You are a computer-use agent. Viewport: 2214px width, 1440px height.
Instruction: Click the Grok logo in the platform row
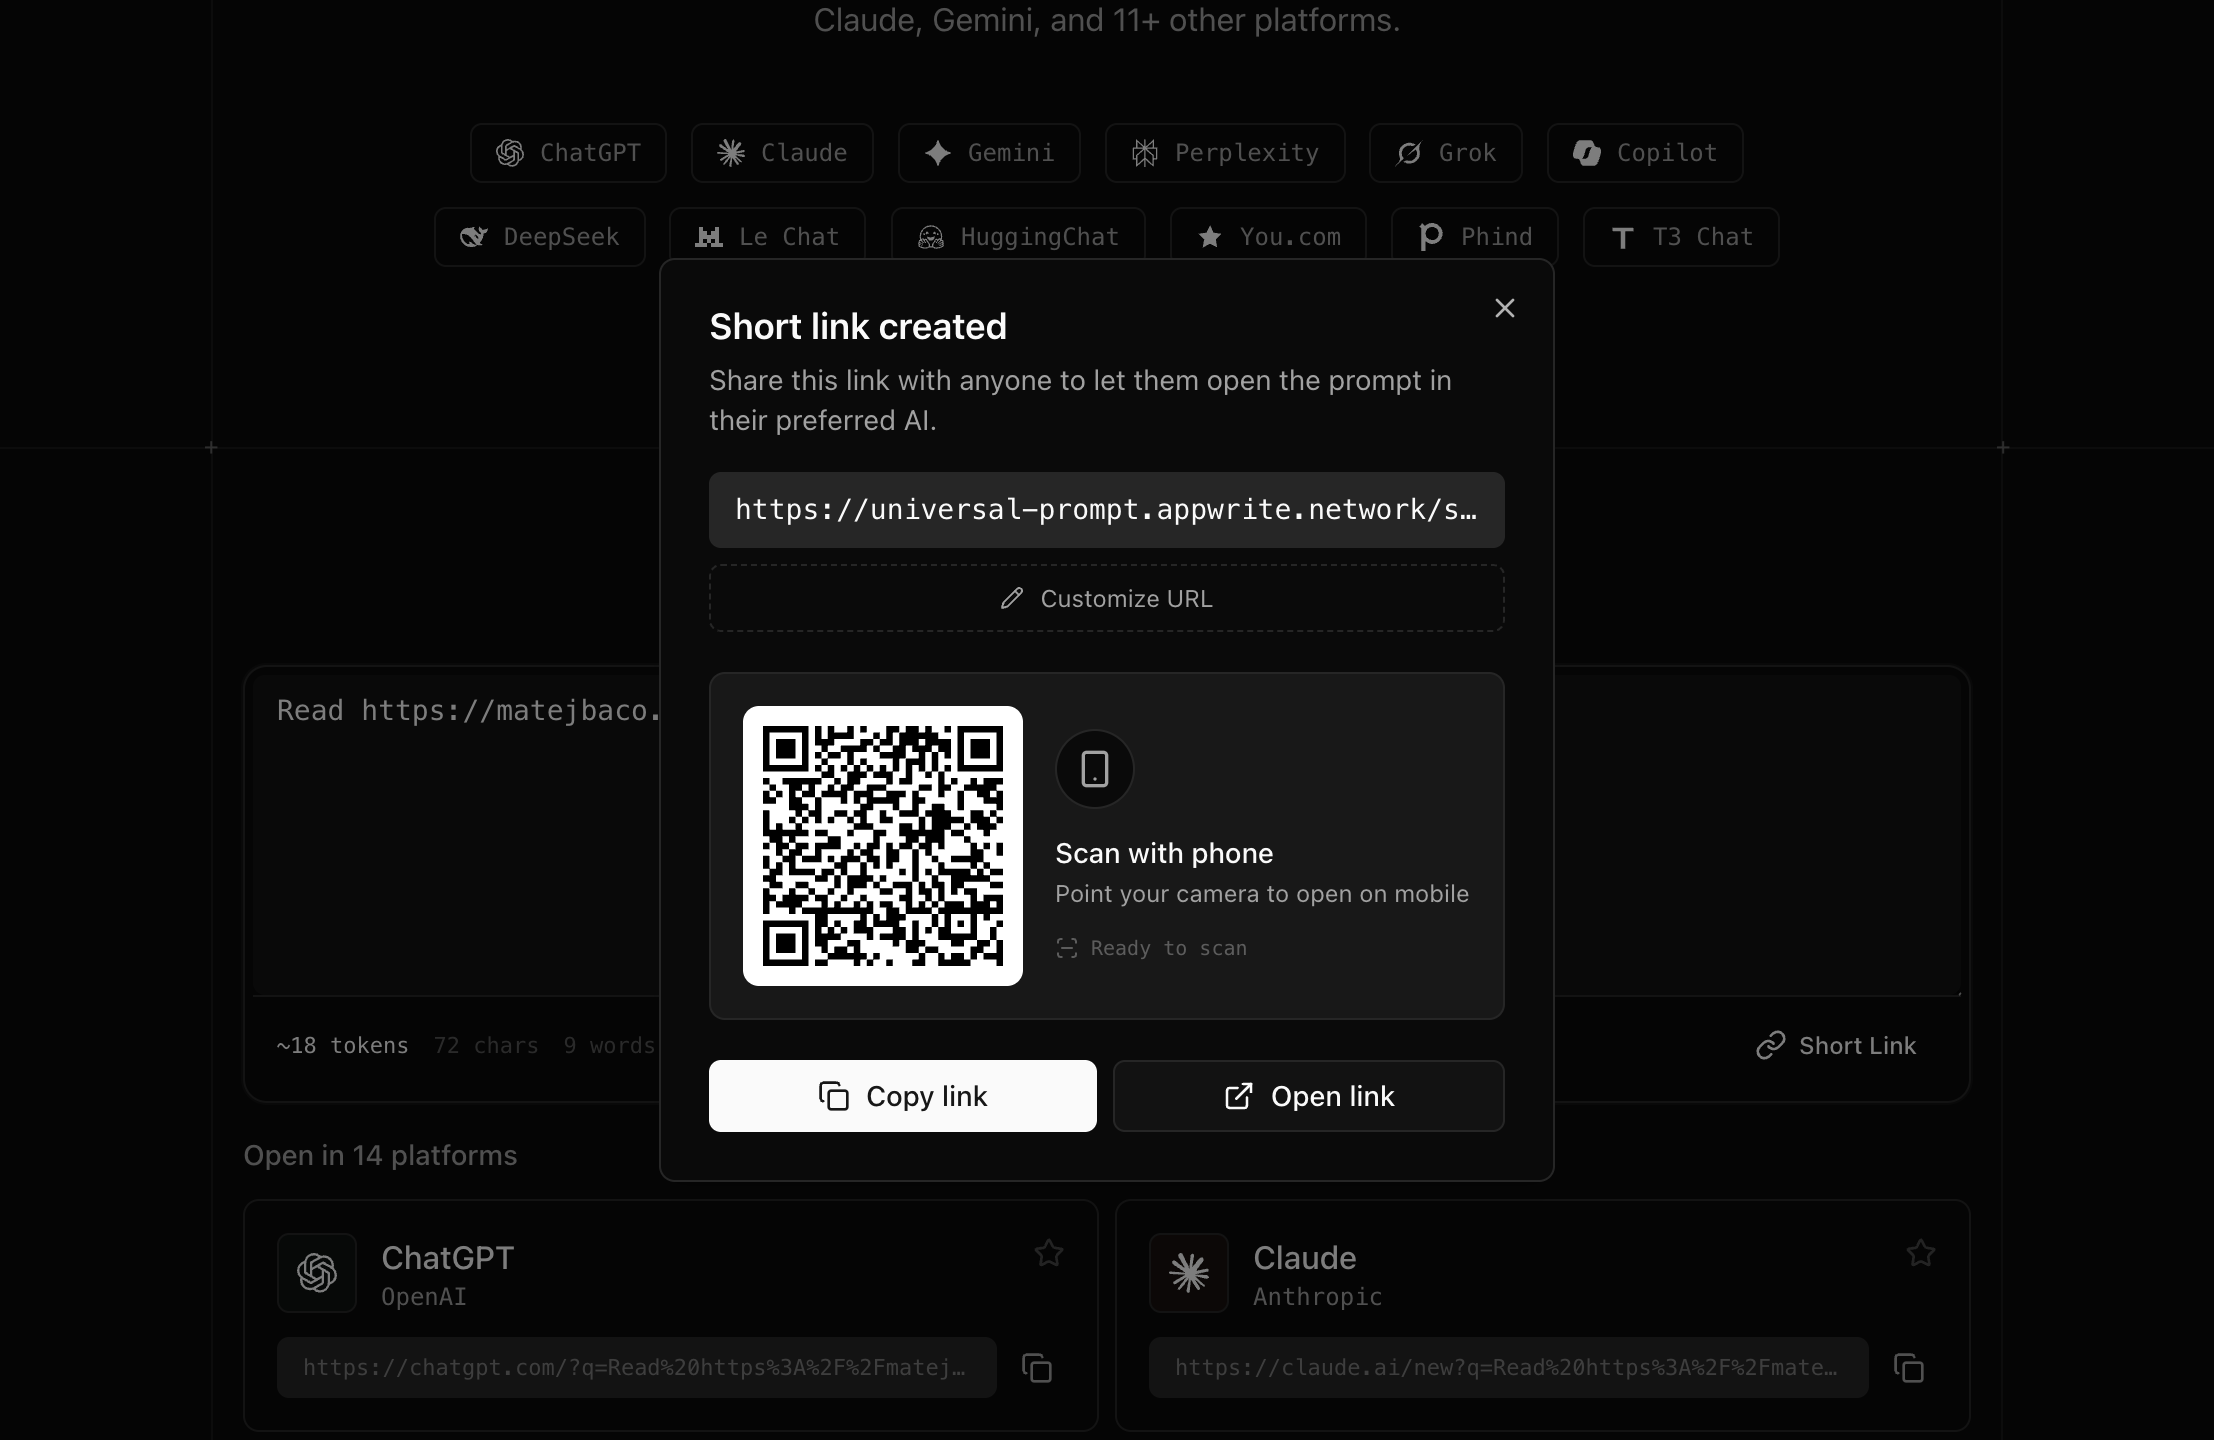(x=1408, y=152)
